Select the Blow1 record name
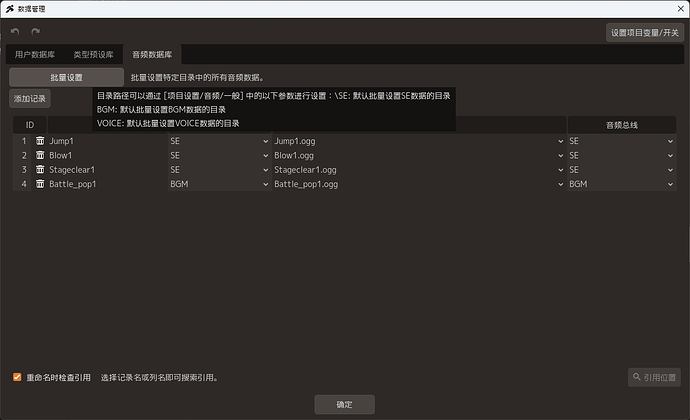Viewport: 690px width, 420px height. [61, 155]
